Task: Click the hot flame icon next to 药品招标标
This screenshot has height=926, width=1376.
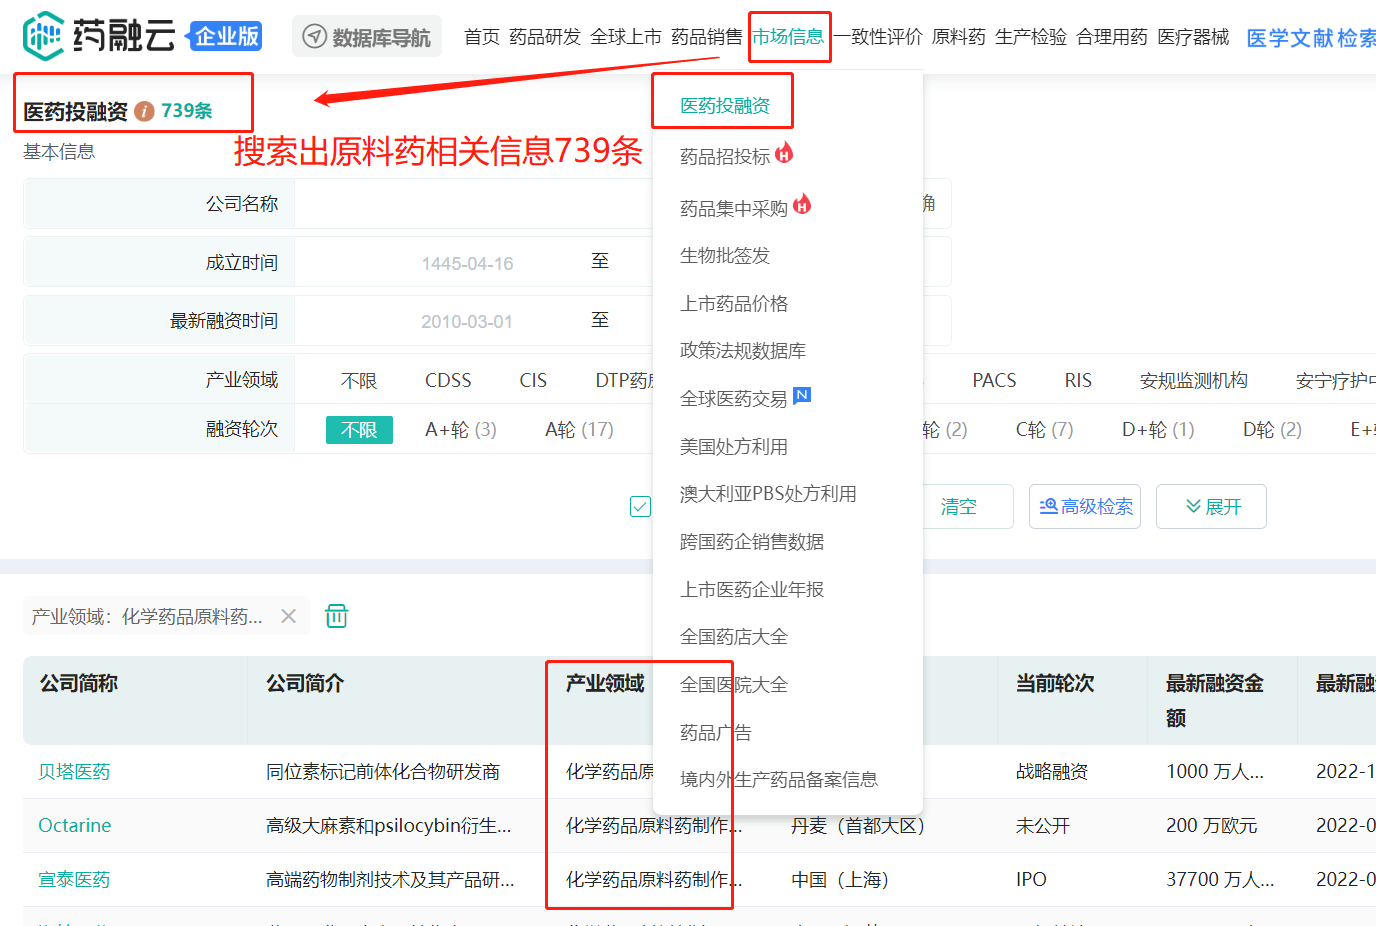Action: tap(784, 153)
